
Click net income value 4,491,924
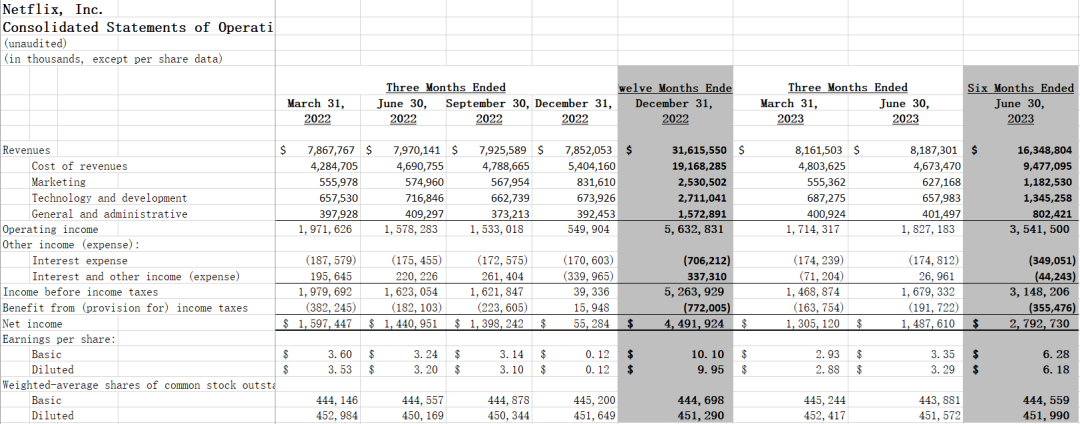(694, 324)
